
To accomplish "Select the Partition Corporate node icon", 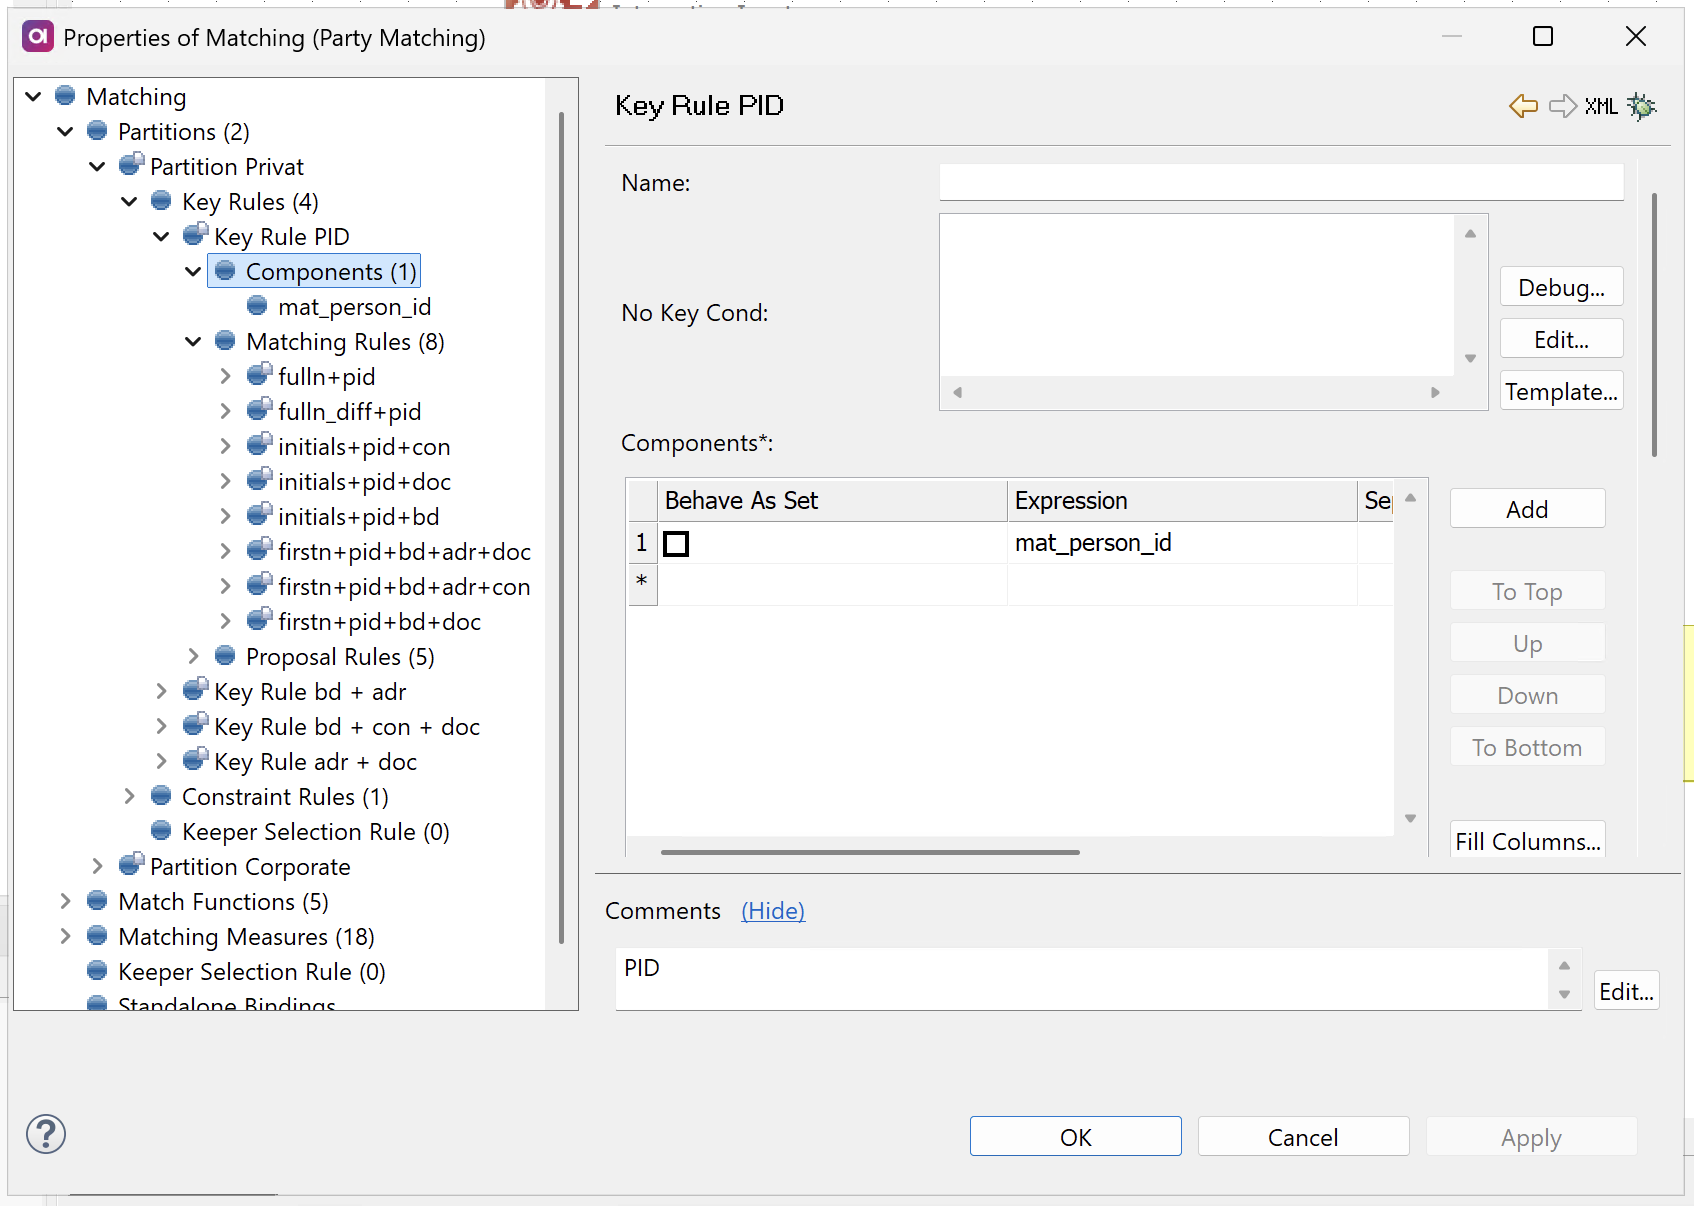I will (x=131, y=865).
